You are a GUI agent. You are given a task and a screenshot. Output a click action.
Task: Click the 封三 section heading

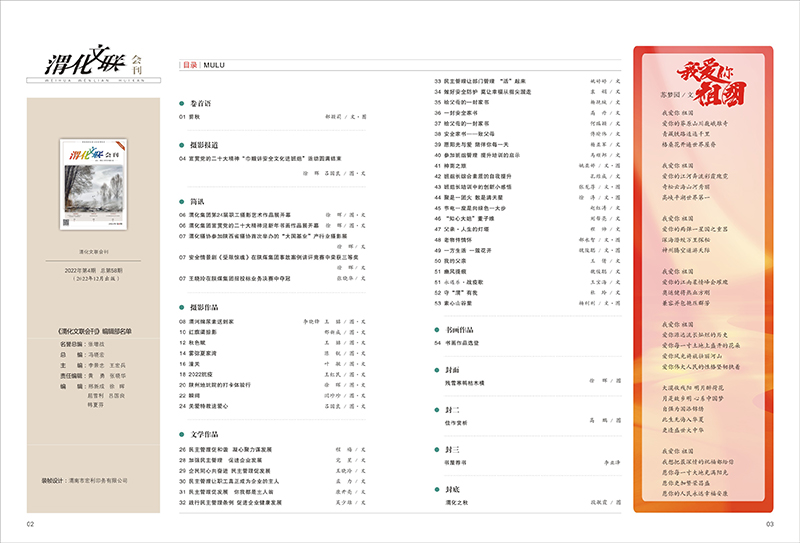point(452,449)
